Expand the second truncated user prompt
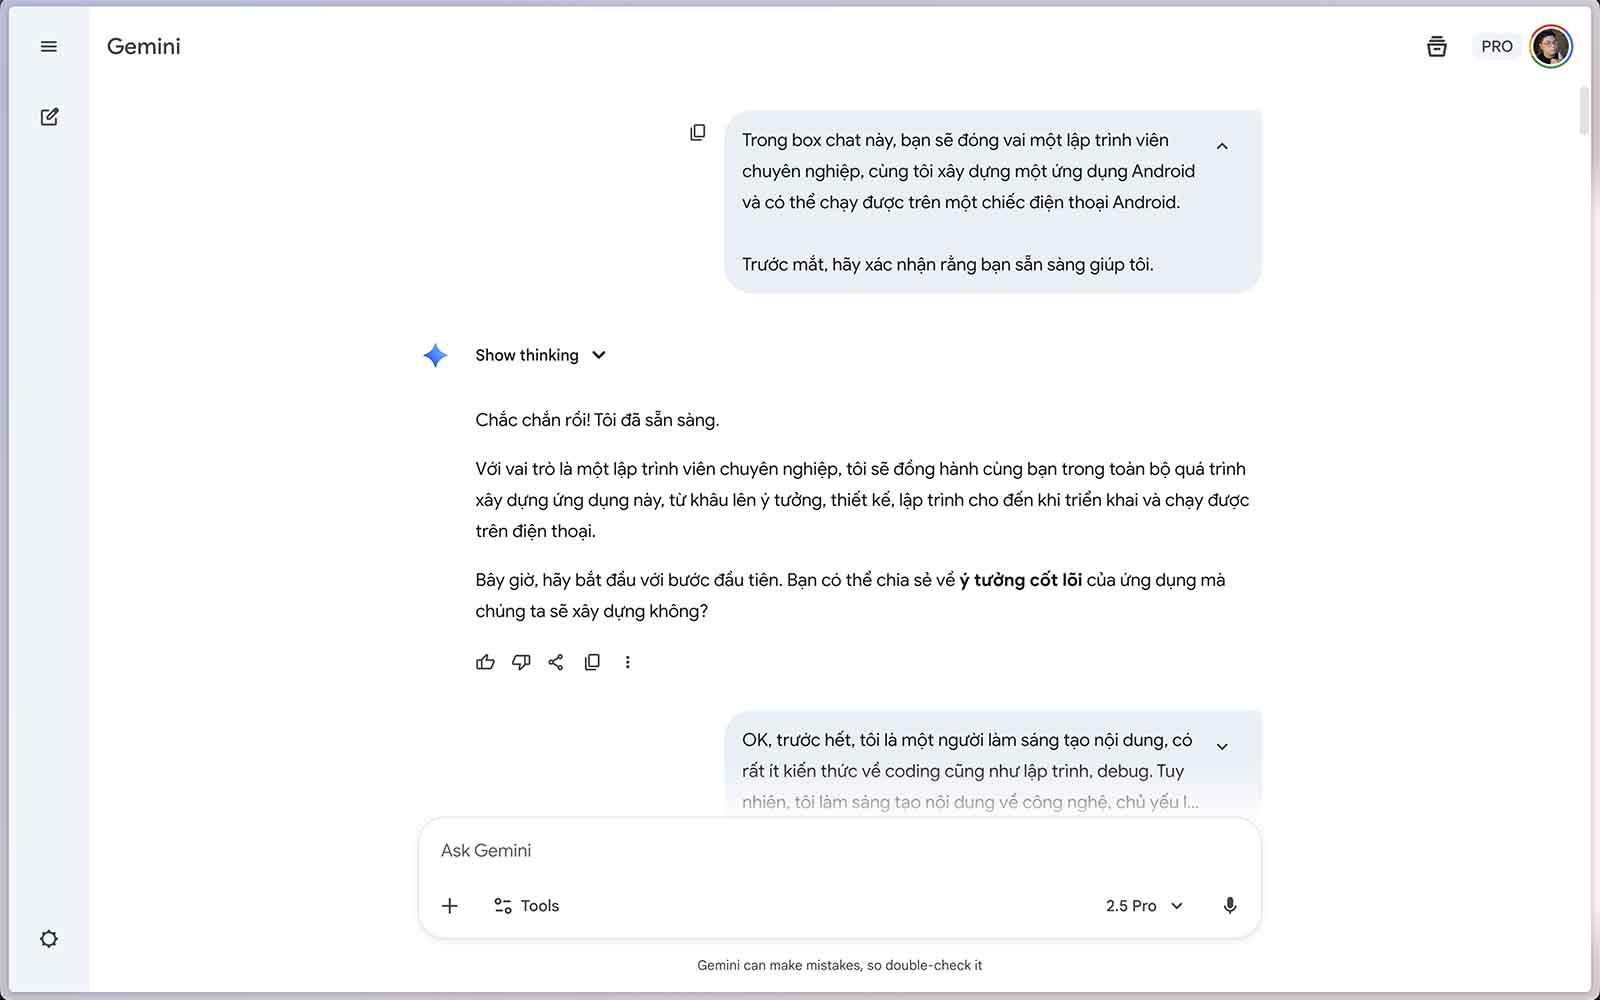The width and height of the screenshot is (1600, 1000). coord(1222,747)
